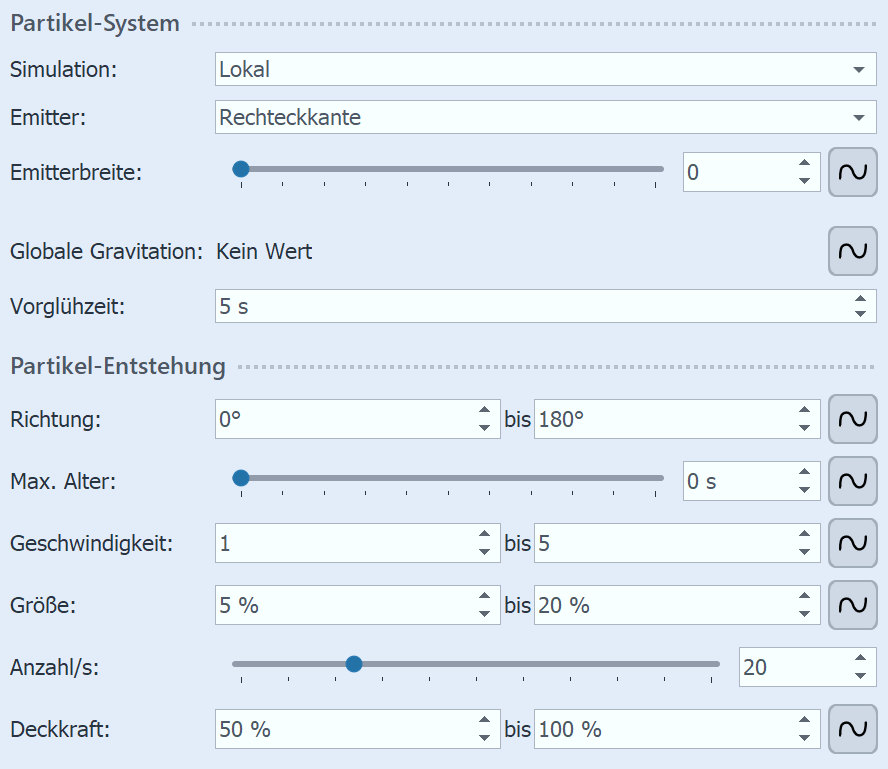Open the Deckkraft curve editor icon
This screenshot has width=888, height=769.
click(x=852, y=729)
